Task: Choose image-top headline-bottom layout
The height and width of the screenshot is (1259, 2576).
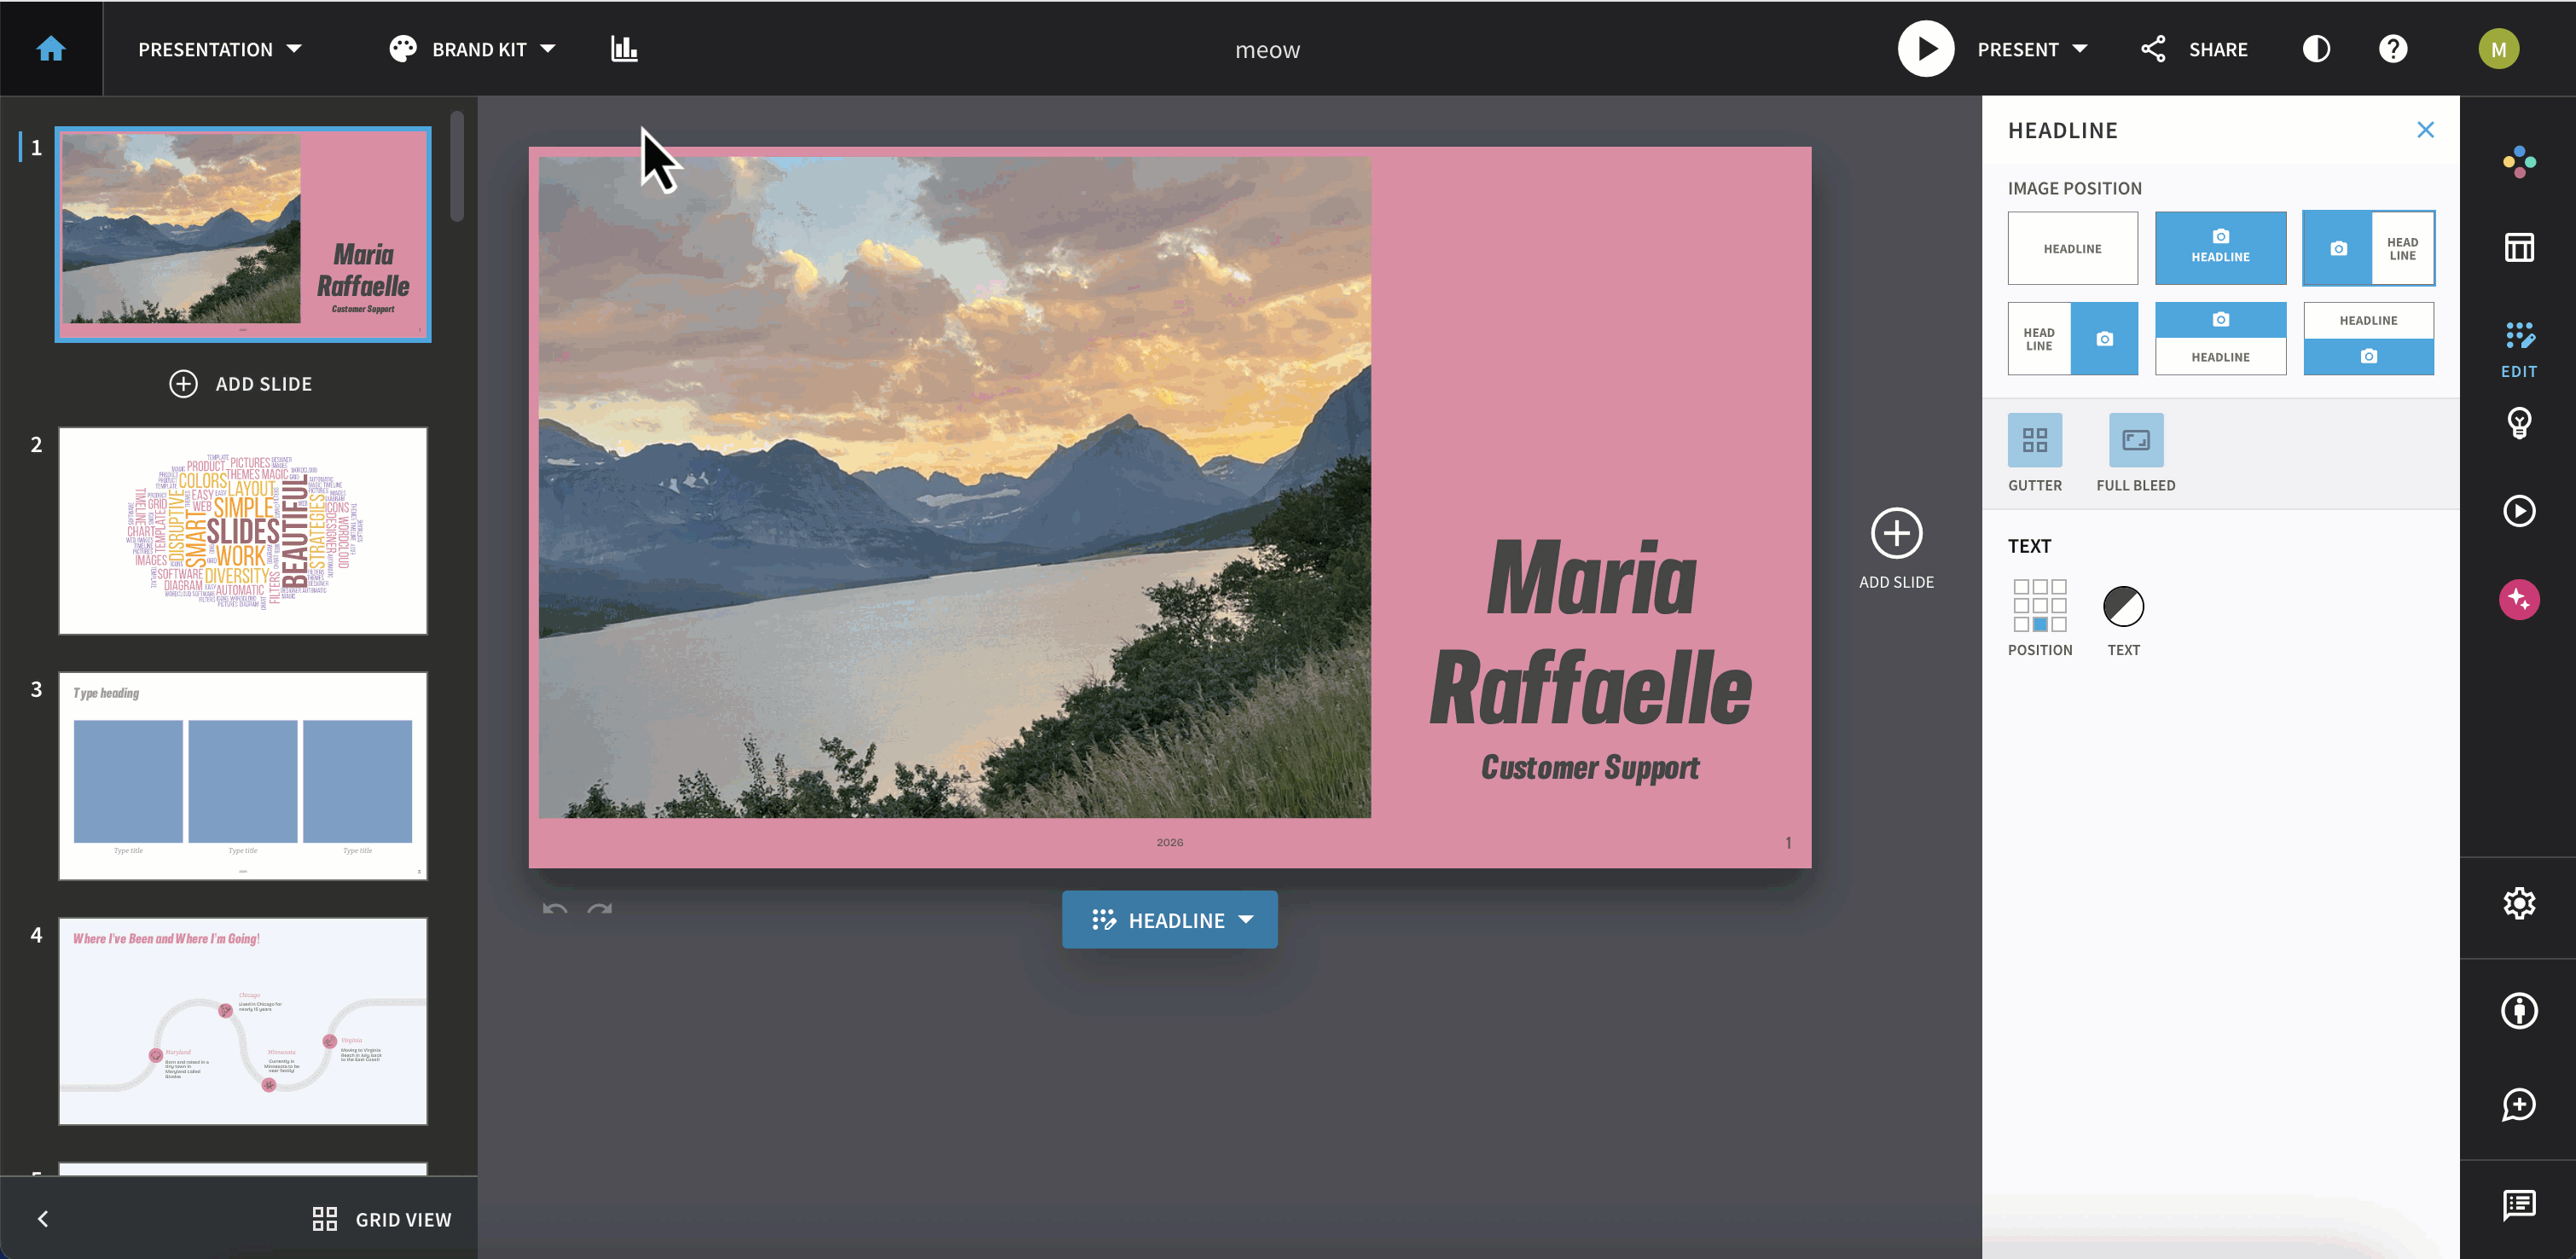Action: (2220, 339)
